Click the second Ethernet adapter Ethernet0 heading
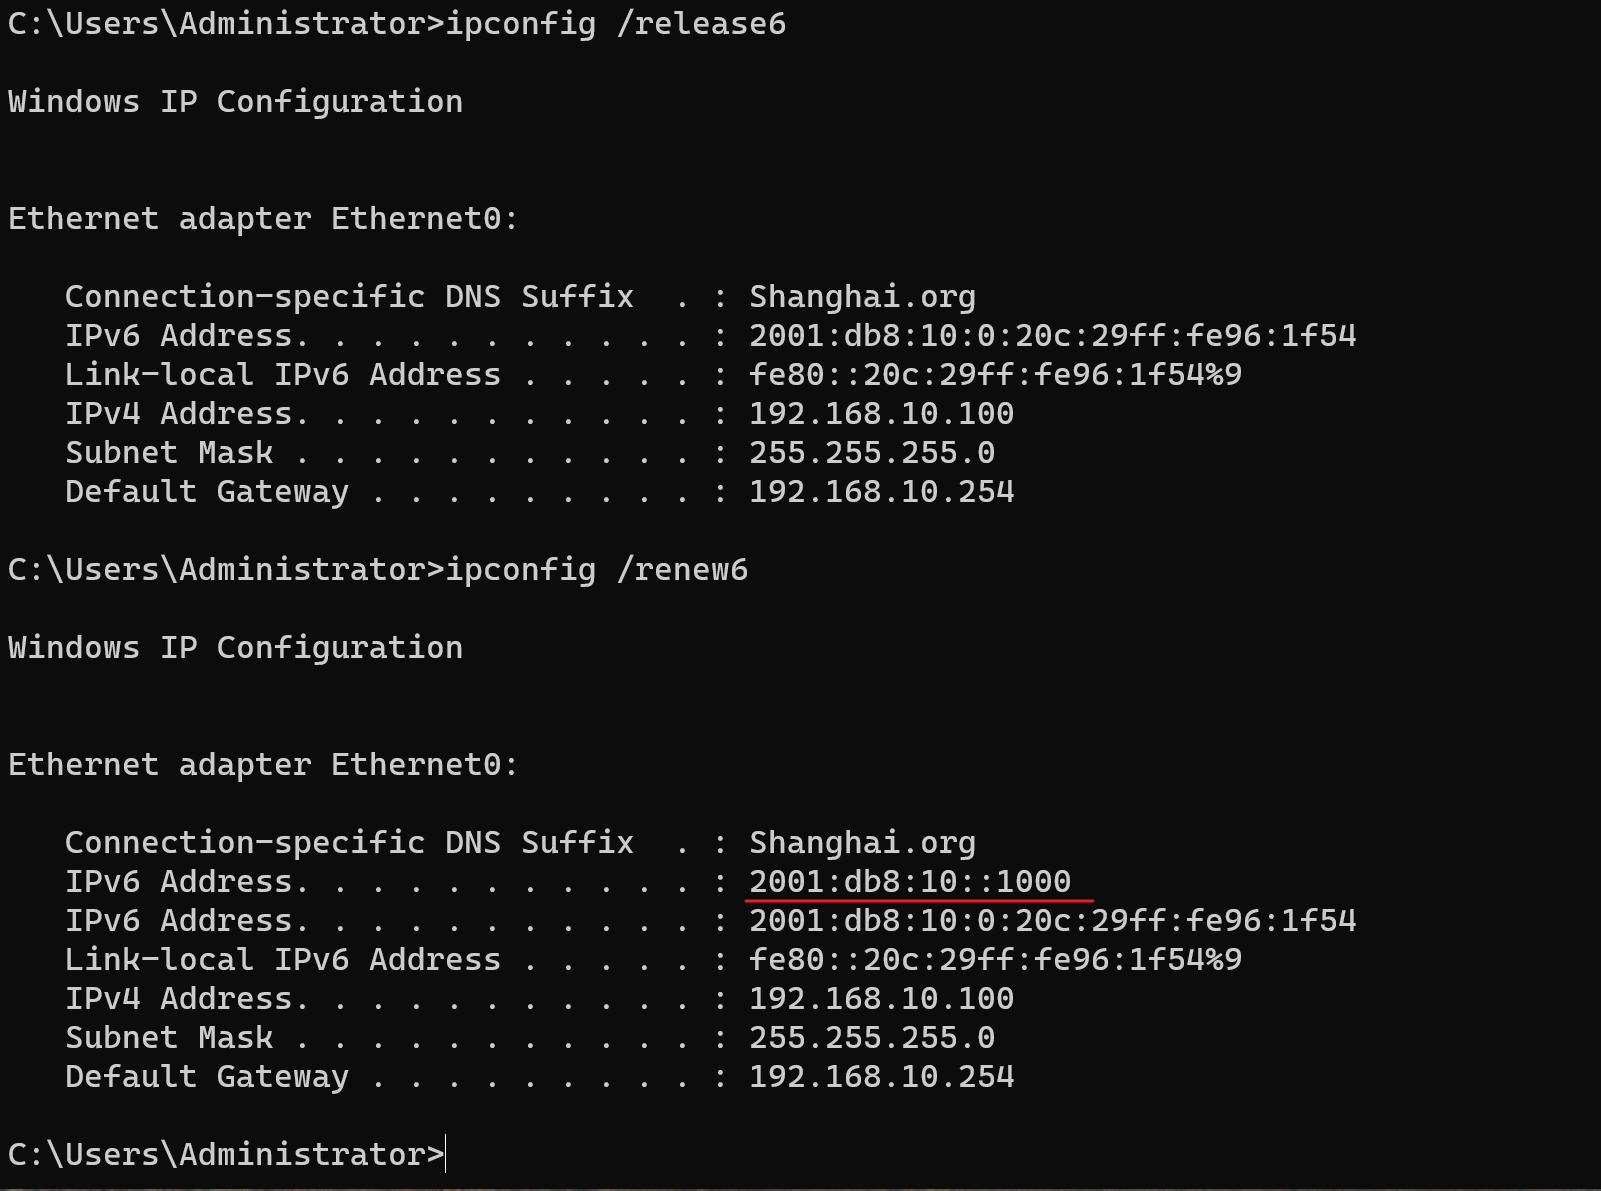 [x=264, y=765]
